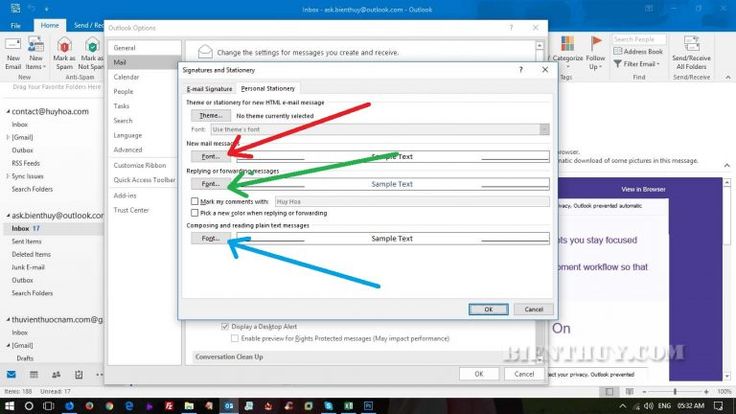
Task: Open Calendar view in navigation bar
Action: tap(34, 375)
